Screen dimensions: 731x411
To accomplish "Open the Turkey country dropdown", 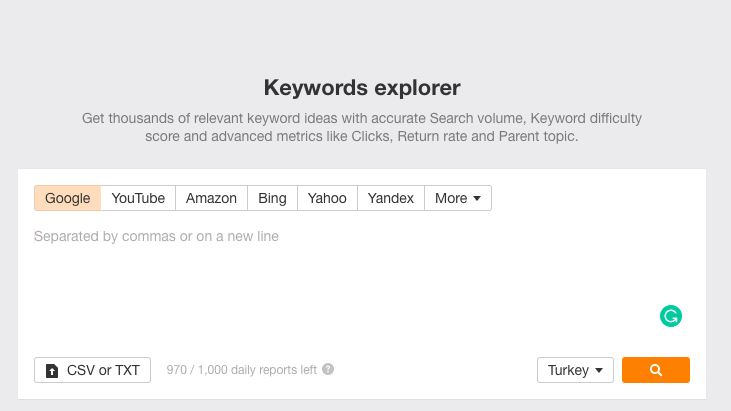I will (575, 370).
